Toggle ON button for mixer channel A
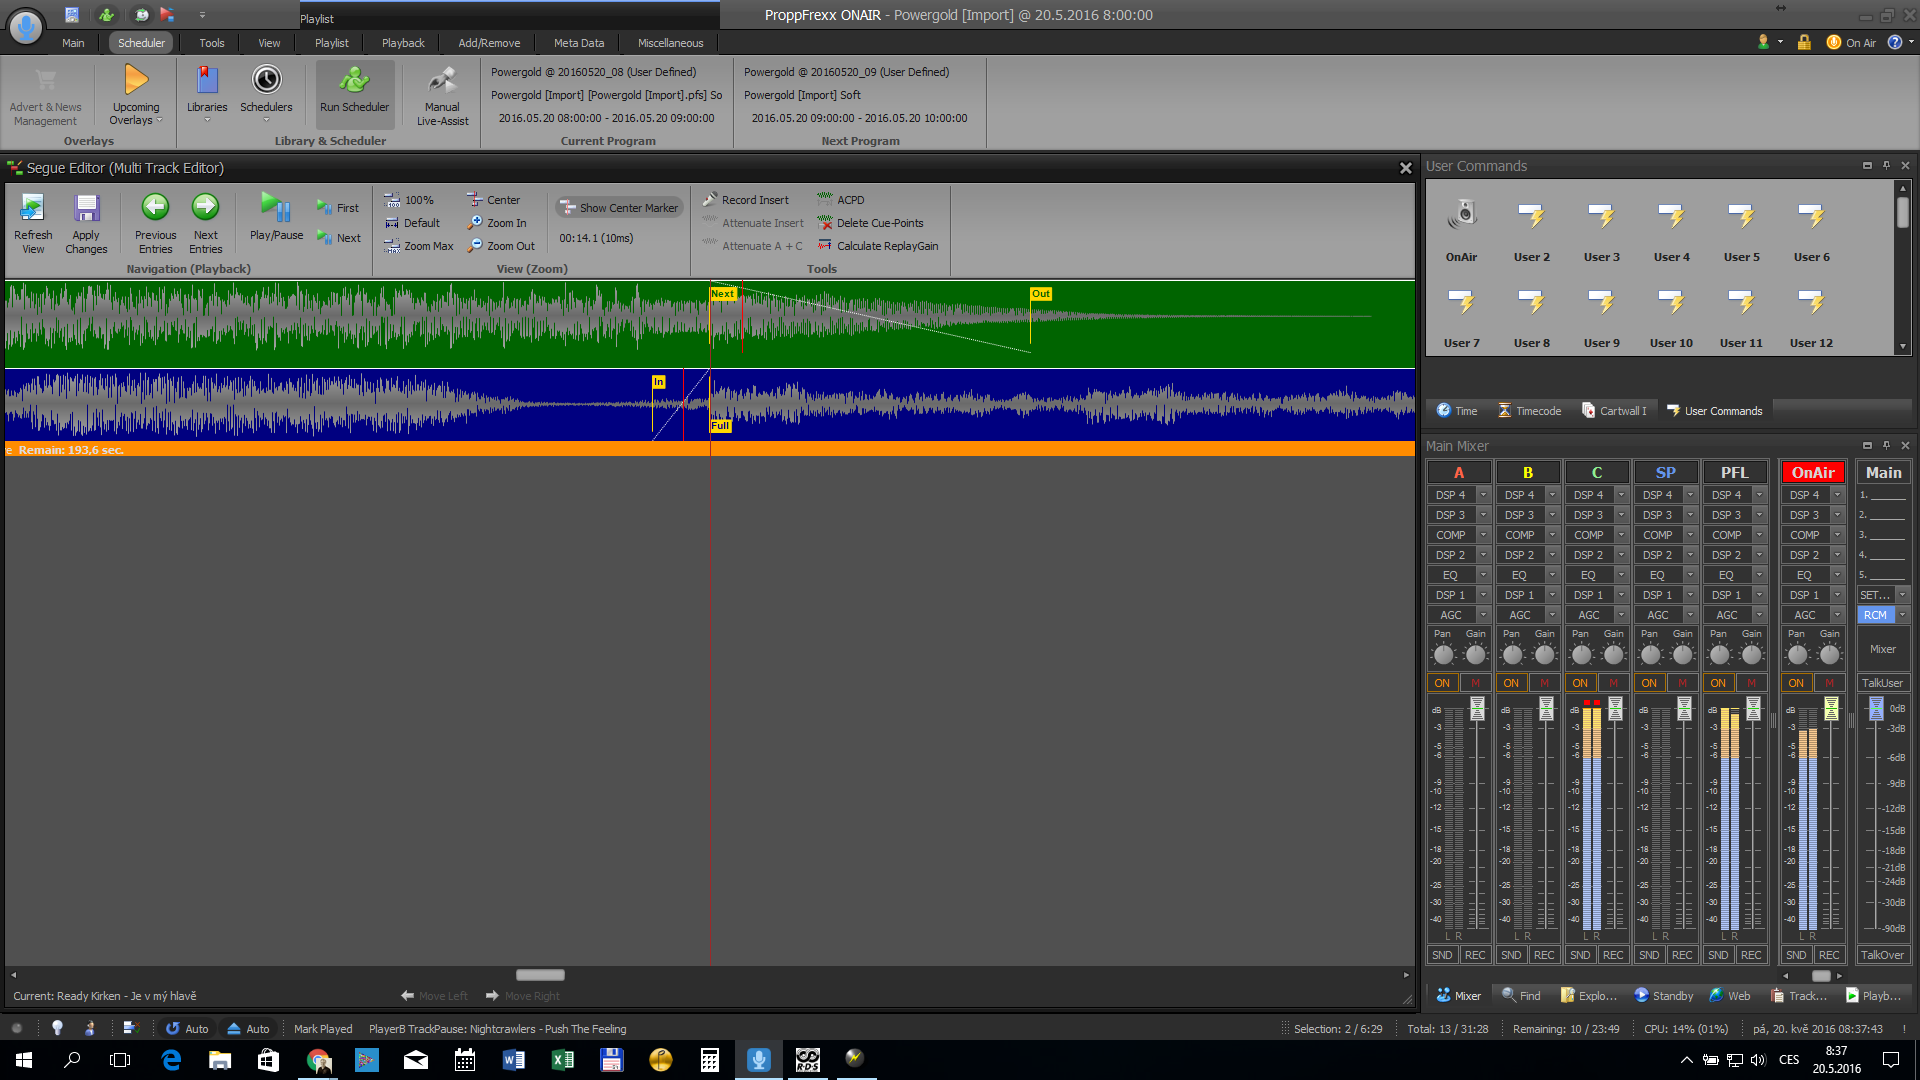The width and height of the screenshot is (1920, 1080). click(x=1442, y=683)
